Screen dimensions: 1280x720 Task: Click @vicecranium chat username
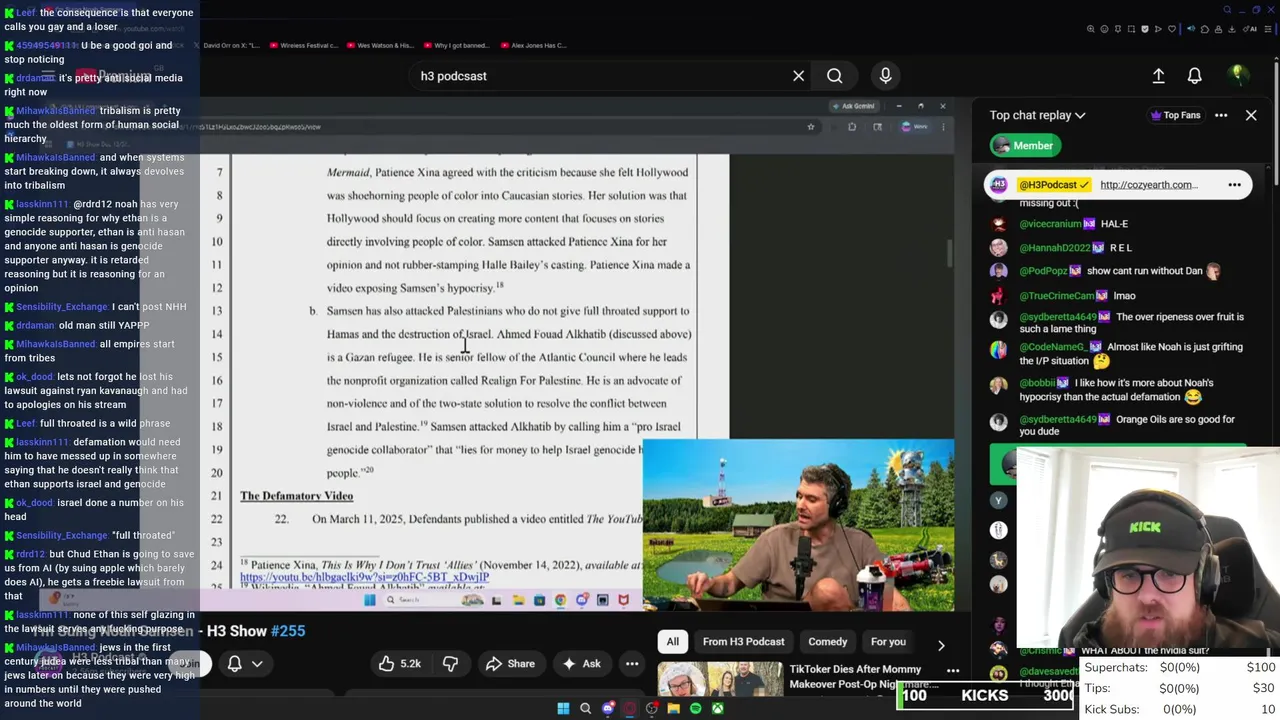pyautogui.click(x=1051, y=224)
